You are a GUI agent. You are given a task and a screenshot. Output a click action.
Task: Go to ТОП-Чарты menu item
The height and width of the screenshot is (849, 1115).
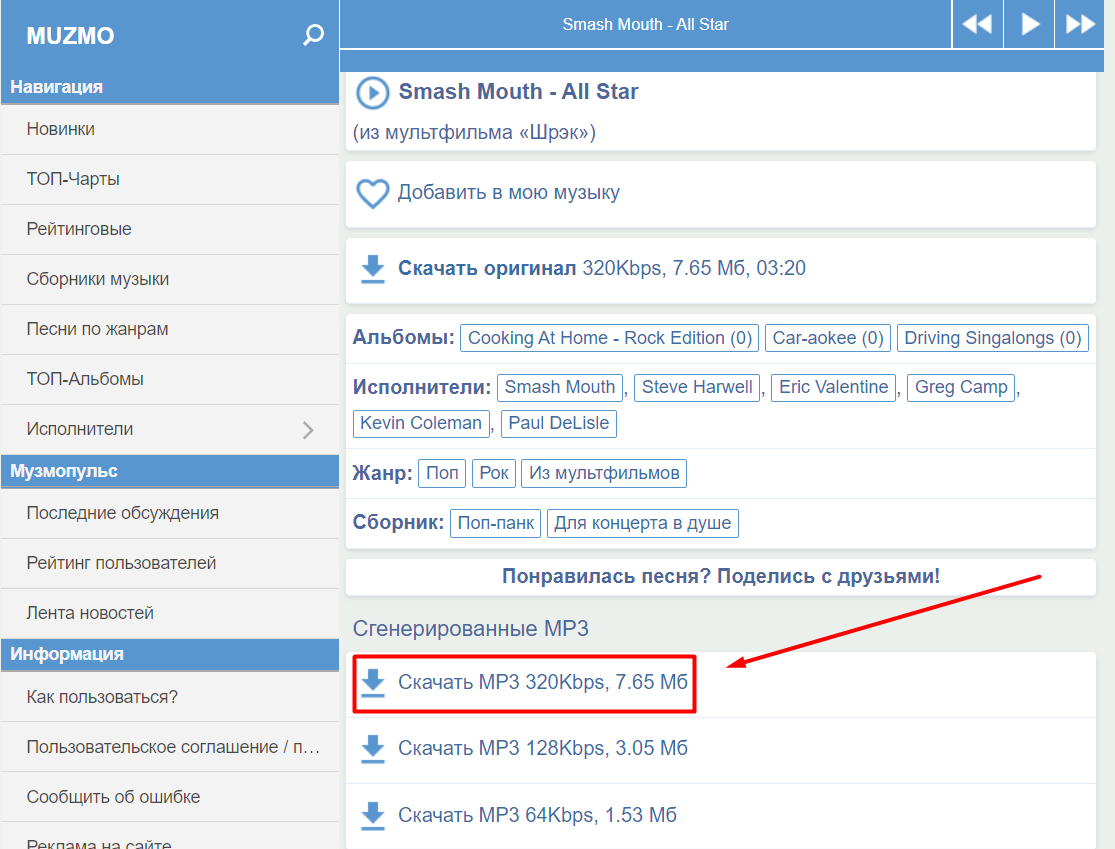(73, 179)
